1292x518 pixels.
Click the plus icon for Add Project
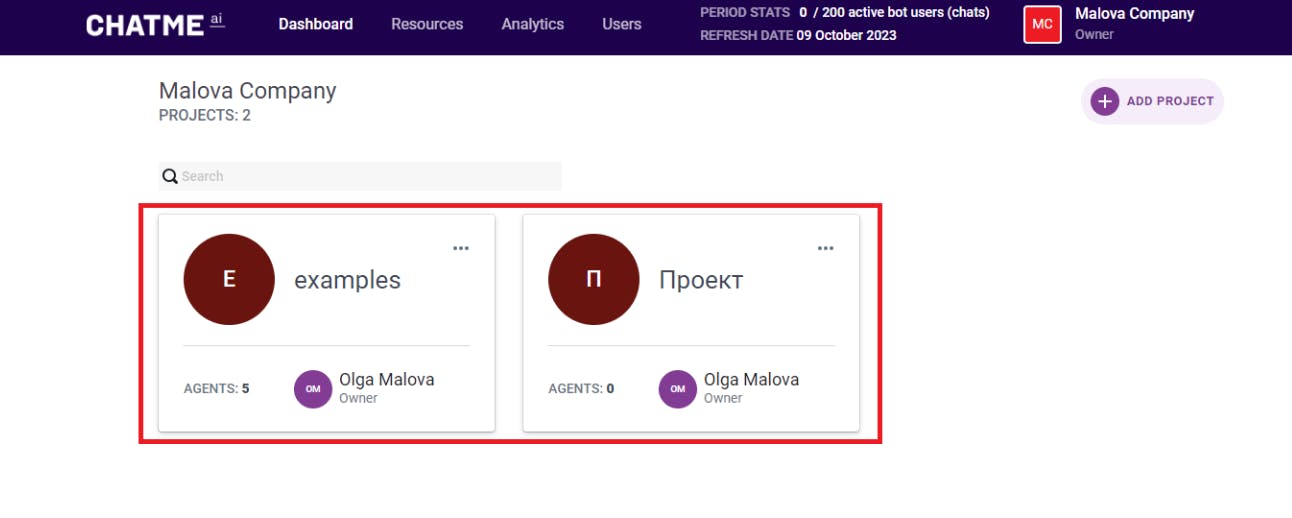pyautogui.click(x=1105, y=101)
